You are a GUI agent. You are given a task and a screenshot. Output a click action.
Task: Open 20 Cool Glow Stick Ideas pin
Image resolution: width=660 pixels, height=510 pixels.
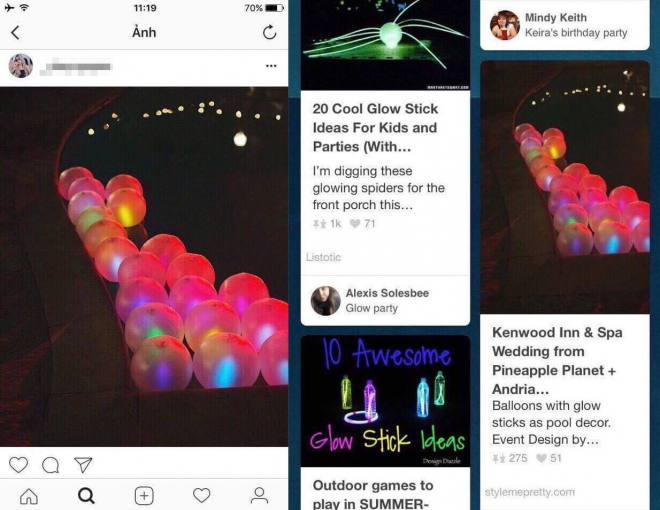click(375, 128)
